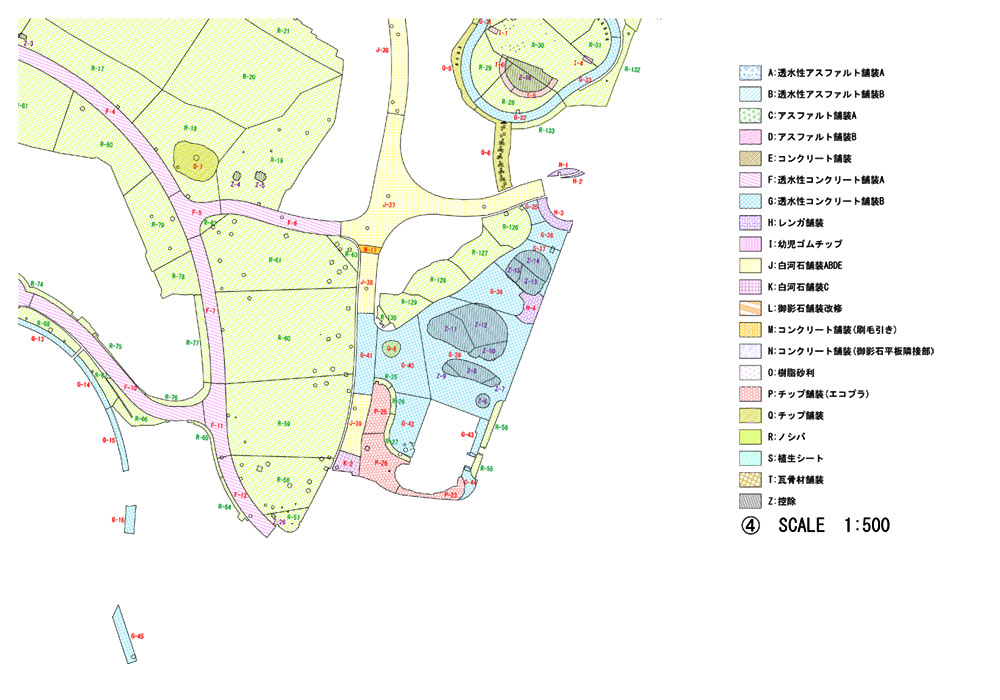This screenshot has width=1000, height=700.
Task: Select the P: チップ舗装(エコプラ) legend swatch
Action: point(750,394)
